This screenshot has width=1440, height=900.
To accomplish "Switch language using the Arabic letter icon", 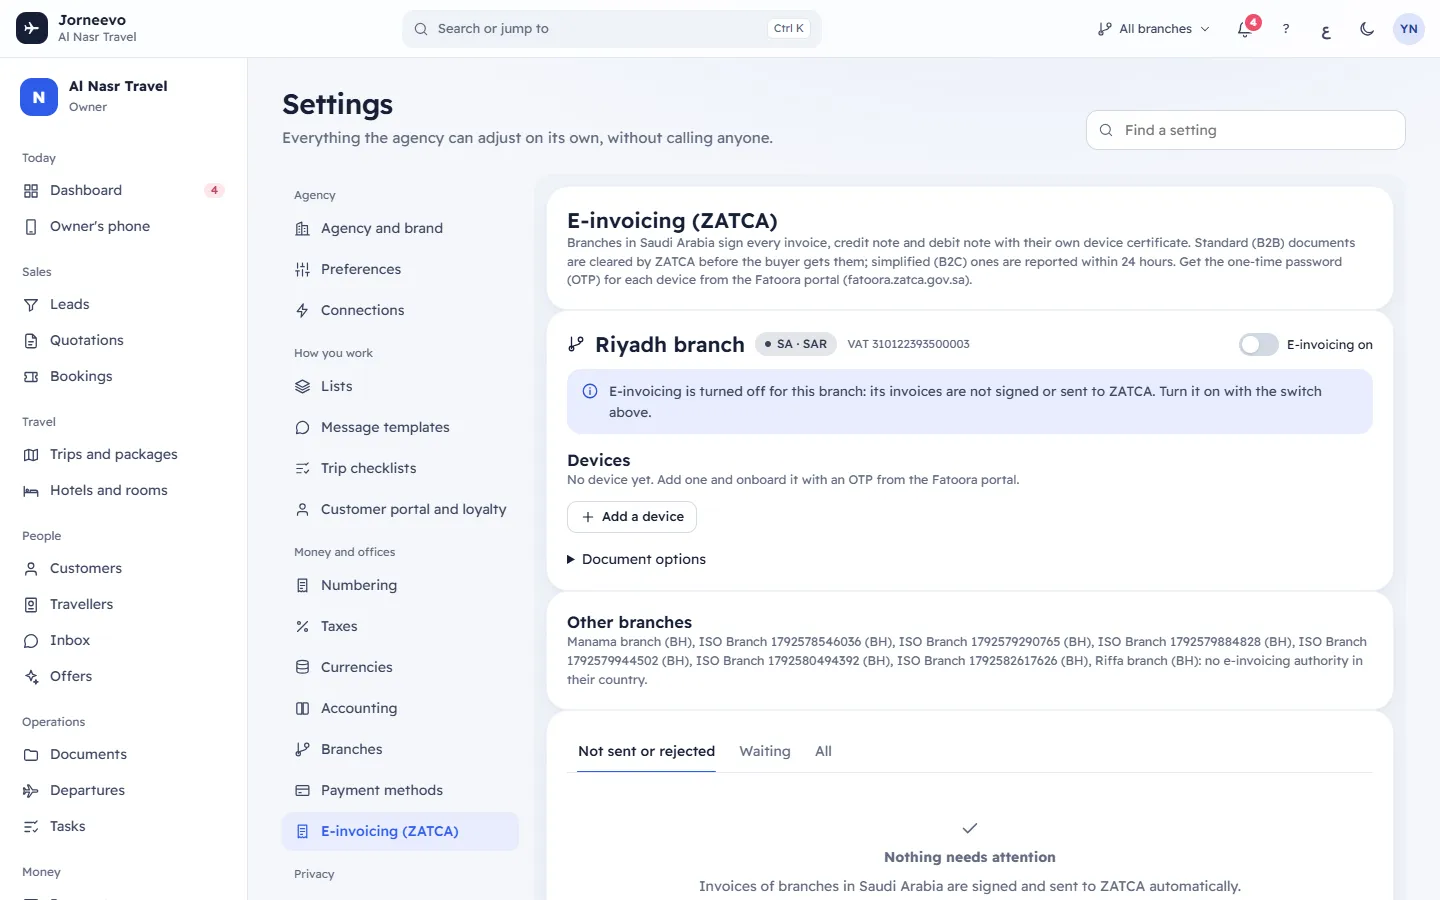I will point(1326,29).
